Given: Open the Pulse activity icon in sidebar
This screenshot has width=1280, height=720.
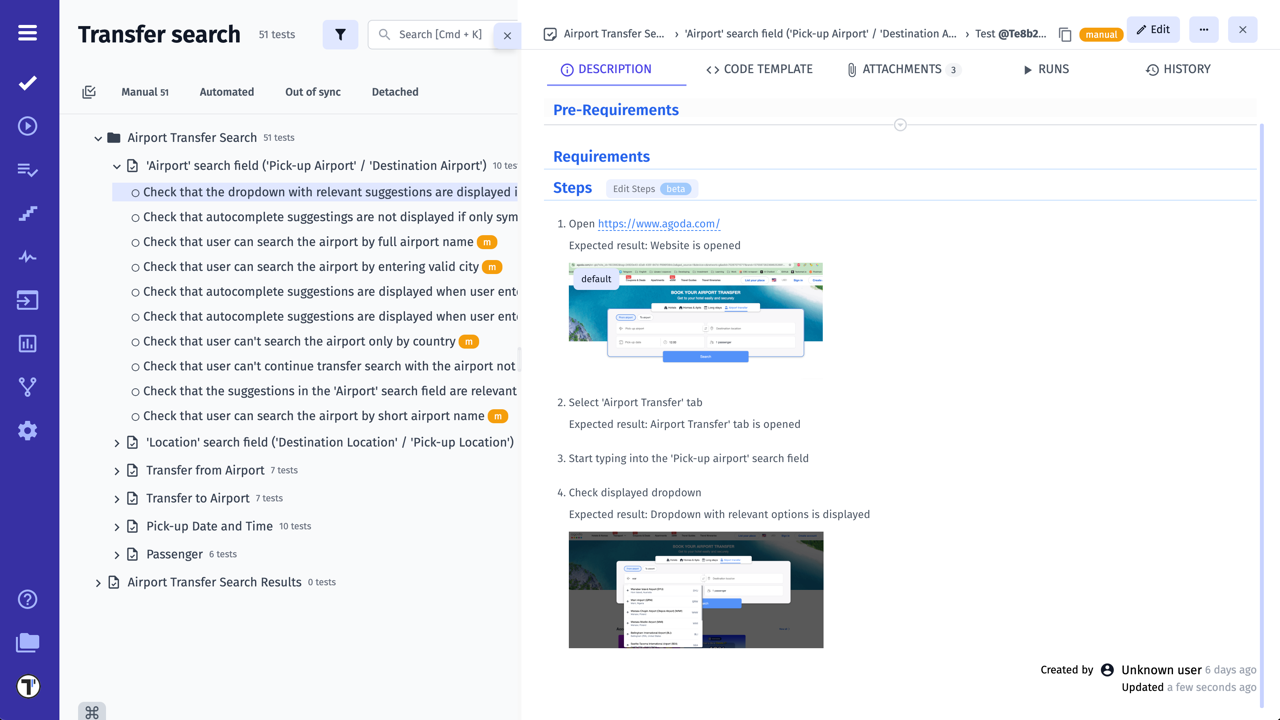Looking at the screenshot, I should (x=28, y=257).
